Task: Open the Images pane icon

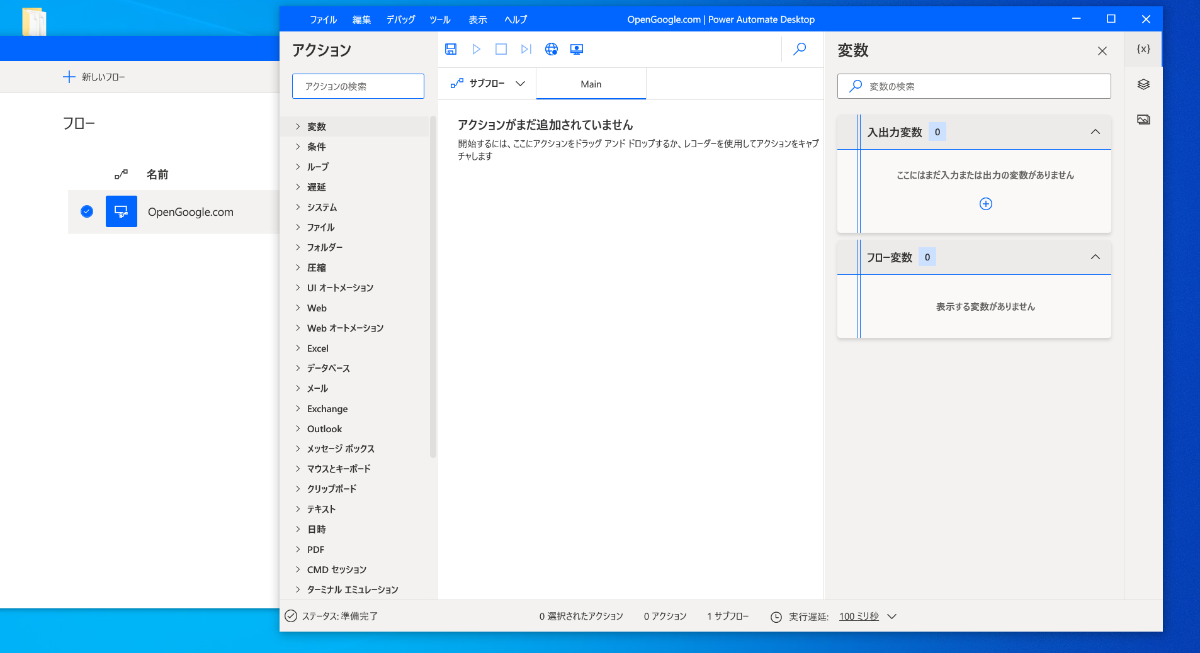Action: [1144, 119]
